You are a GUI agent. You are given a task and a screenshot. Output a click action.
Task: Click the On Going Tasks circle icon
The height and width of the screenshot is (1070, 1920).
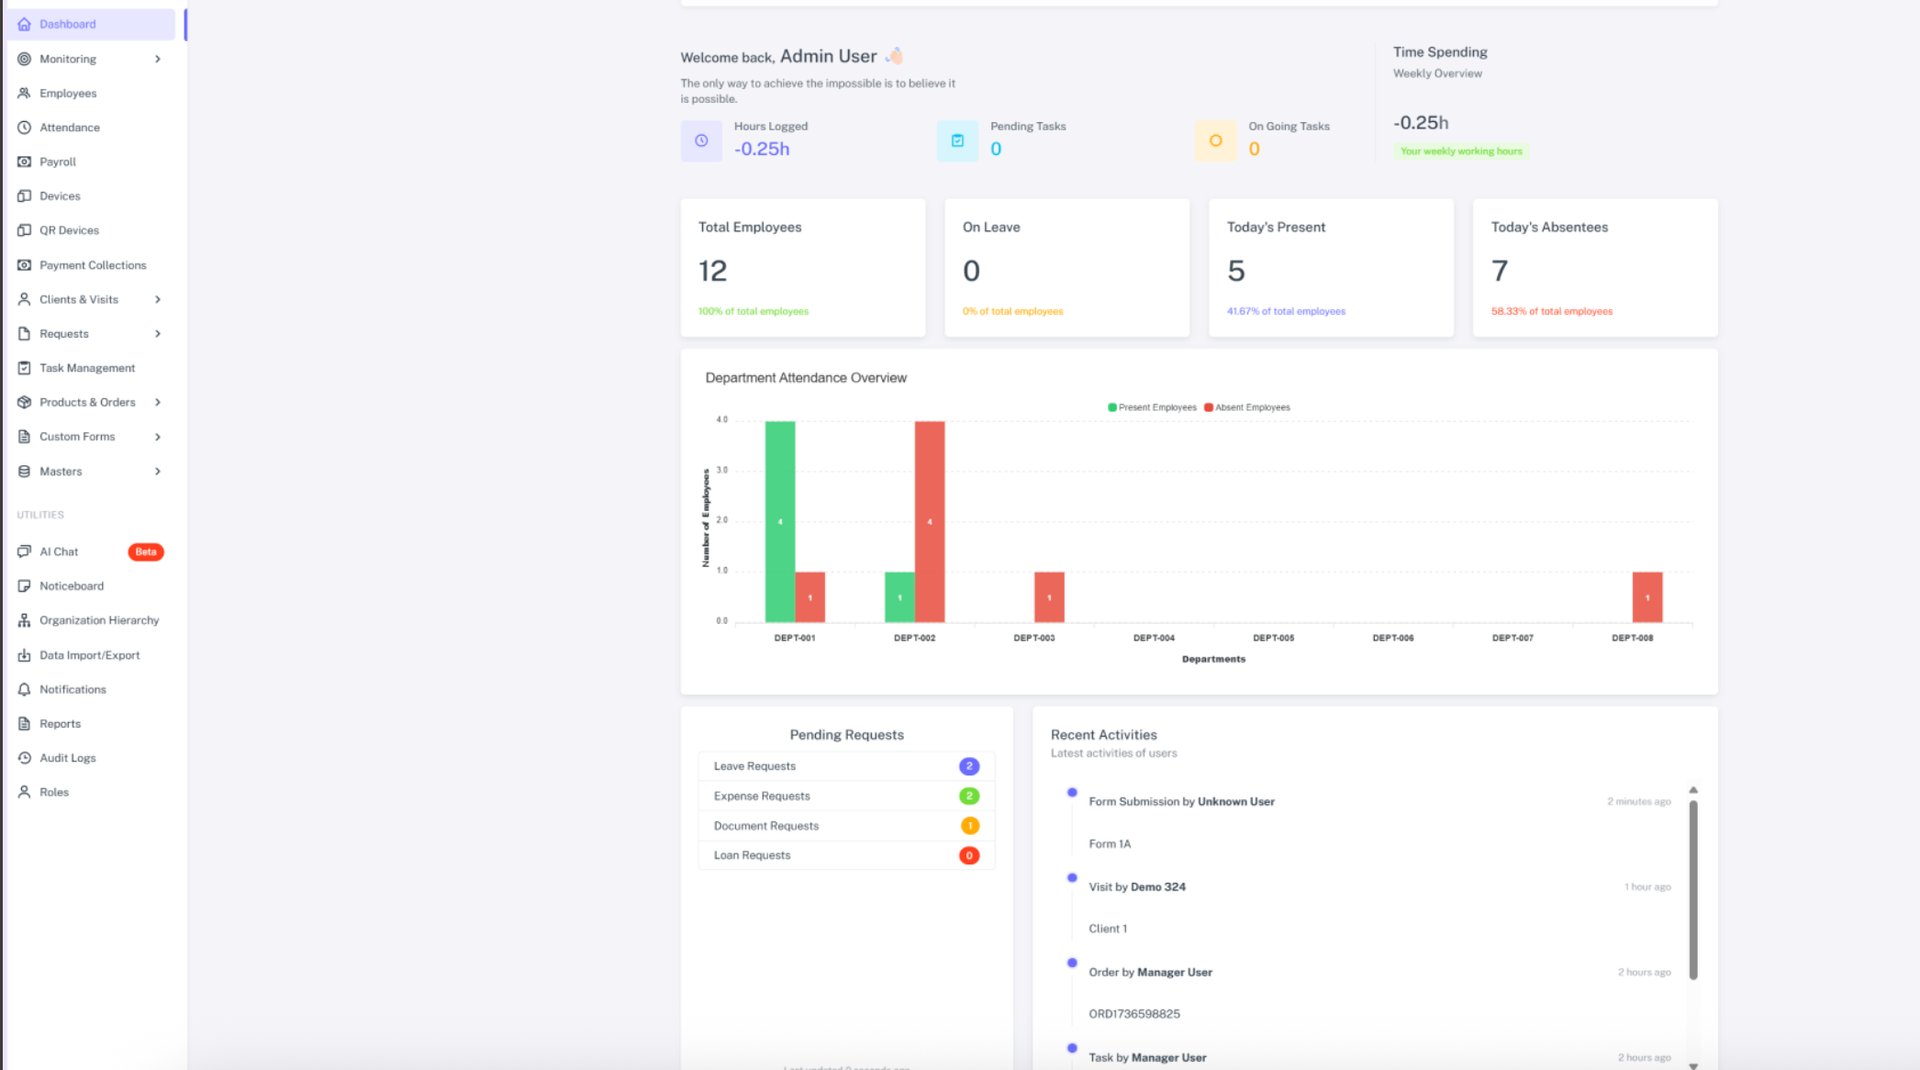[x=1215, y=141]
